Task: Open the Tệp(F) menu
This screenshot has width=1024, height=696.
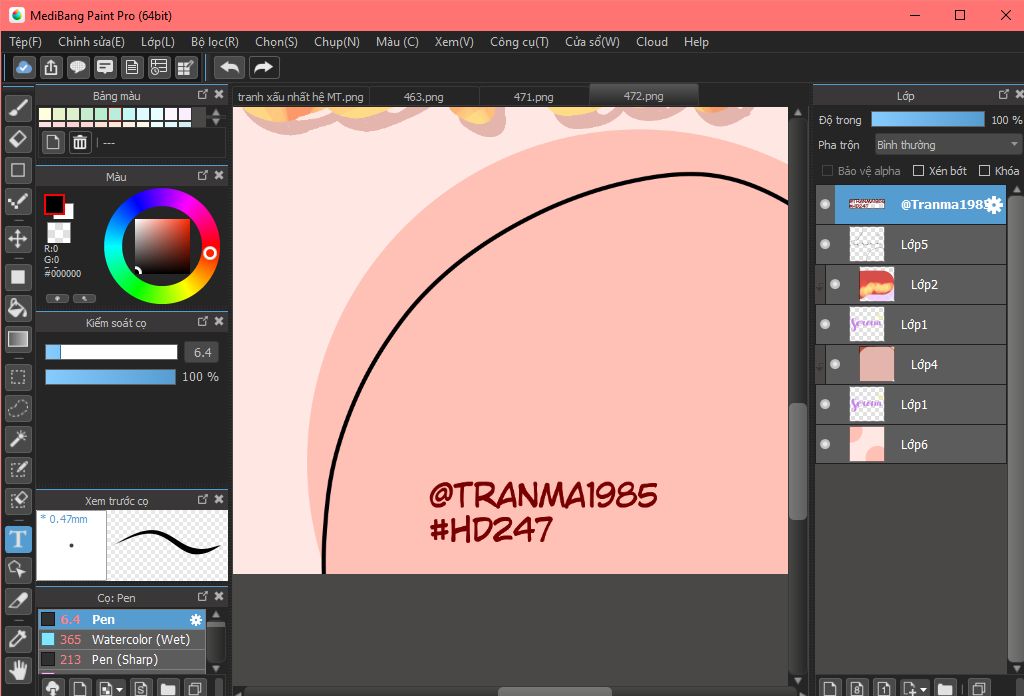Action: (x=25, y=42)
